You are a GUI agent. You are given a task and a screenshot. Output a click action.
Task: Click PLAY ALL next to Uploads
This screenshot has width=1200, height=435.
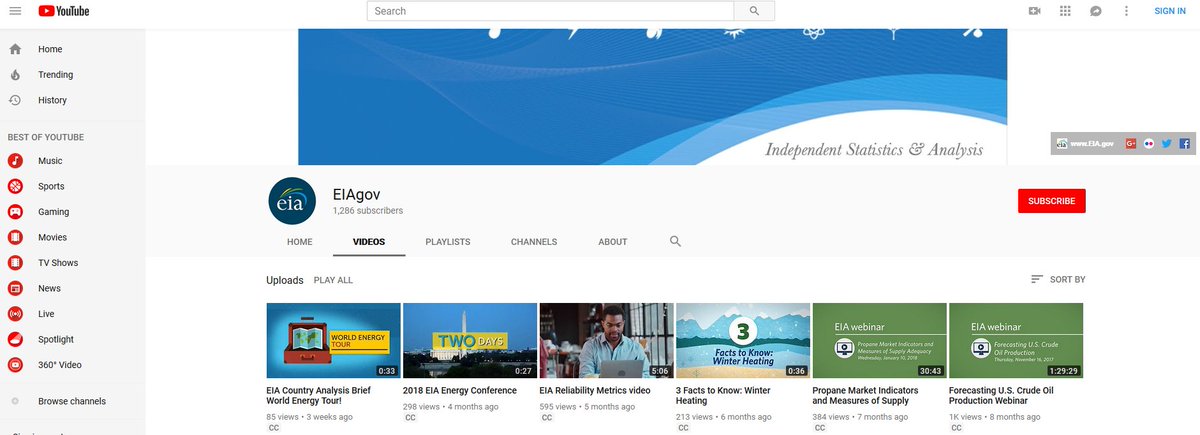[333, 280]
